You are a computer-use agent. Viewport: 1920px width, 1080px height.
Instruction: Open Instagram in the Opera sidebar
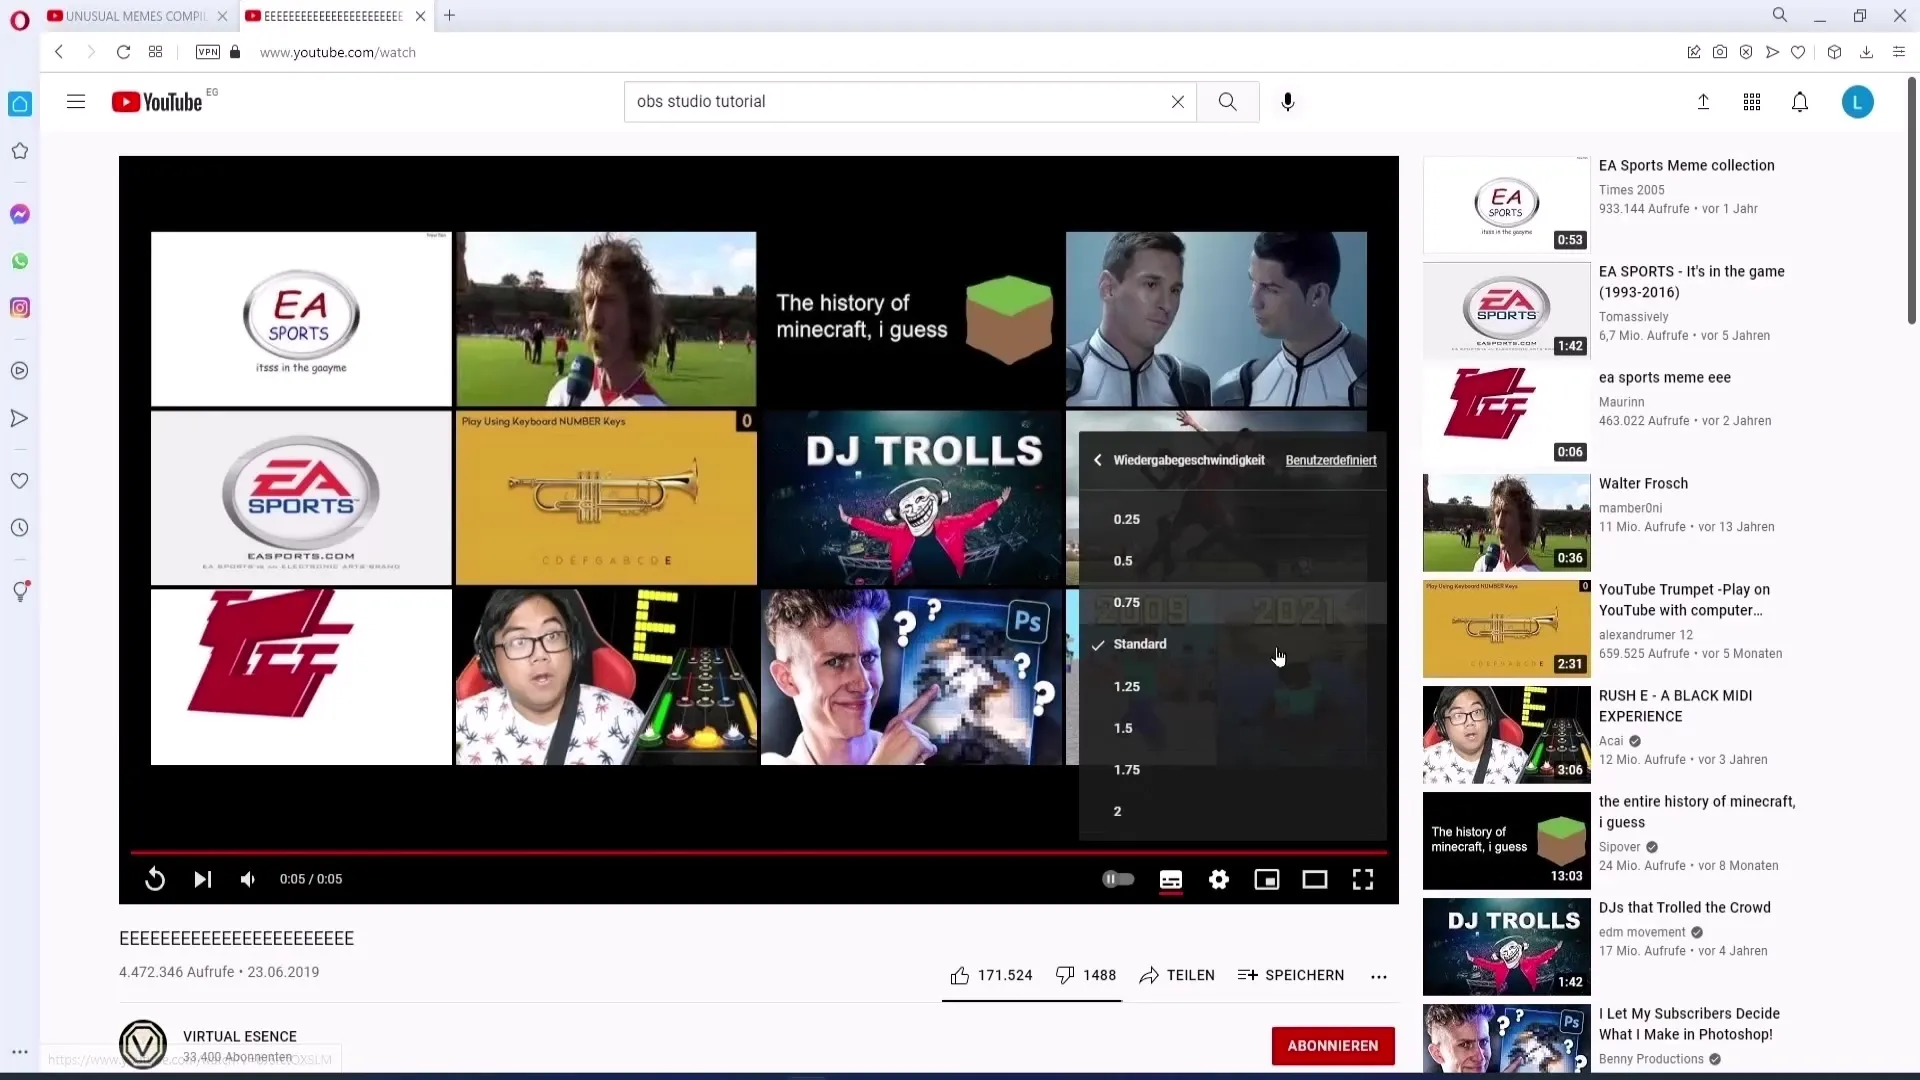point(20,308)
